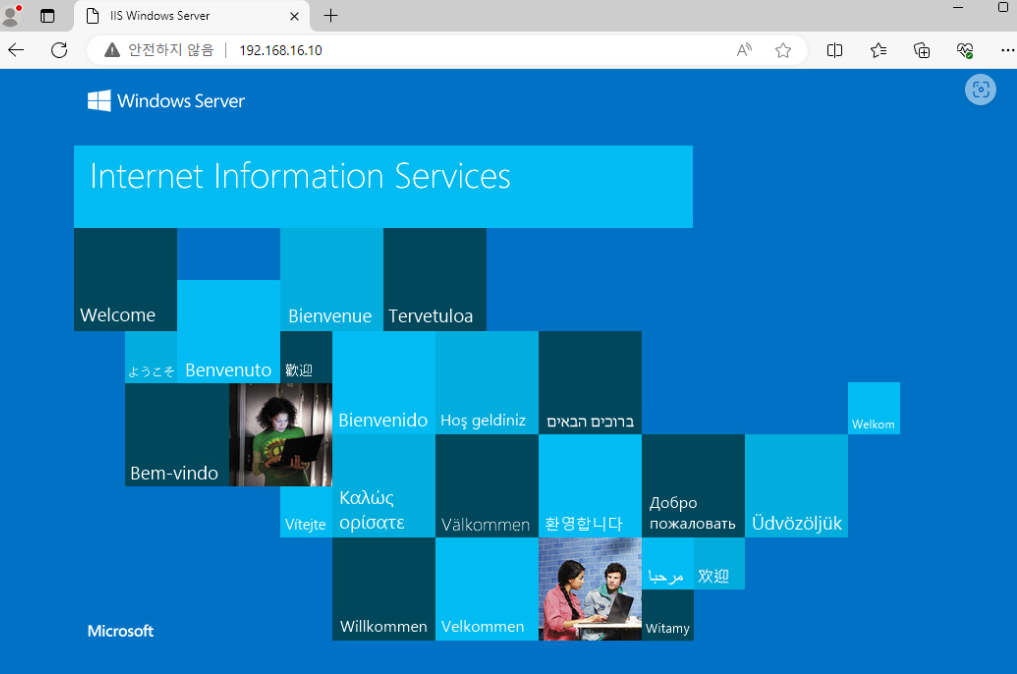Click the Tervetuloa tile
Image resolution: width=1017 pixels, height=674 pixels.
tap(435, 279)
